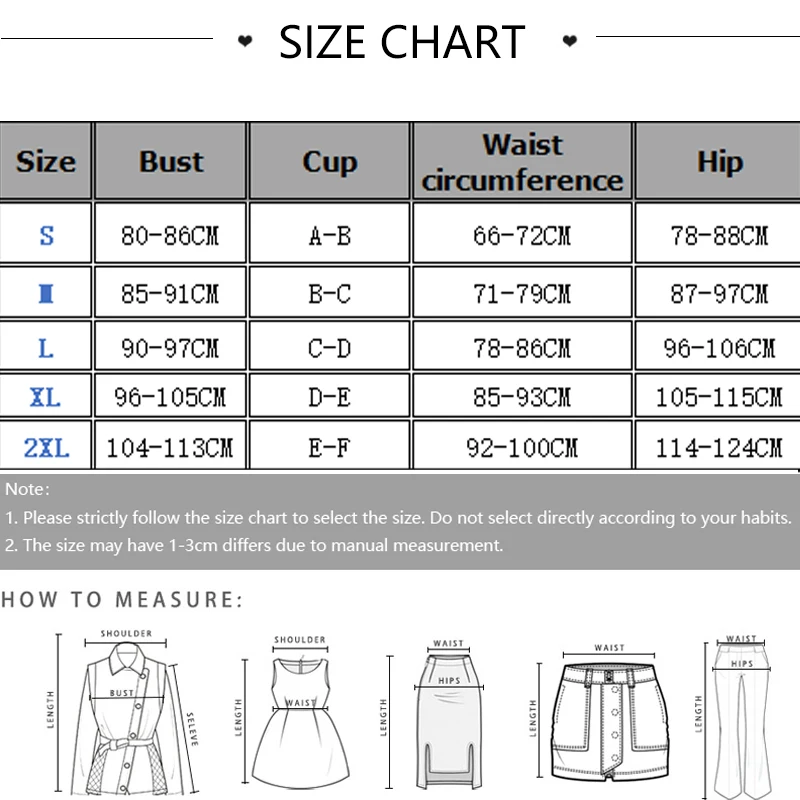Click the 2XL size row label
The image size is (800, 800).
click(x=46, y=448)
